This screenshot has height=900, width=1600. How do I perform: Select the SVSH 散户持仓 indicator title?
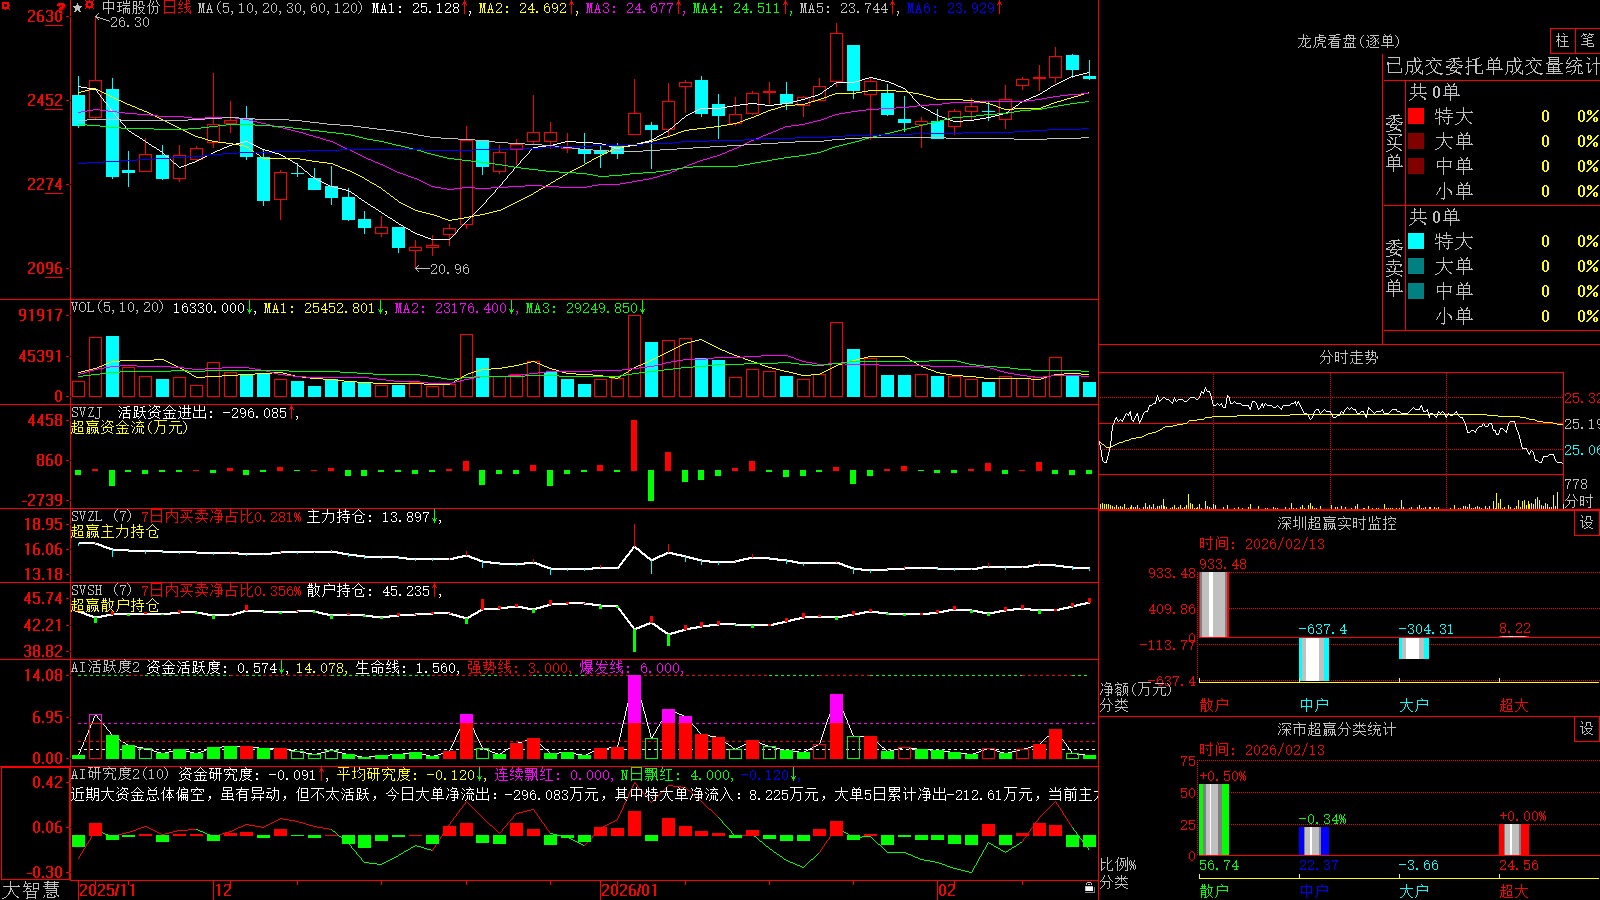pos(101,591)
